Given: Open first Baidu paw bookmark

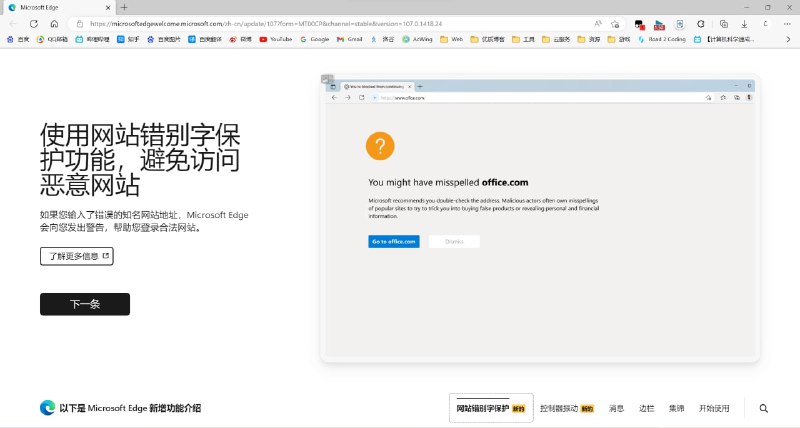Looking at the screenshot, I should point(17,39).
